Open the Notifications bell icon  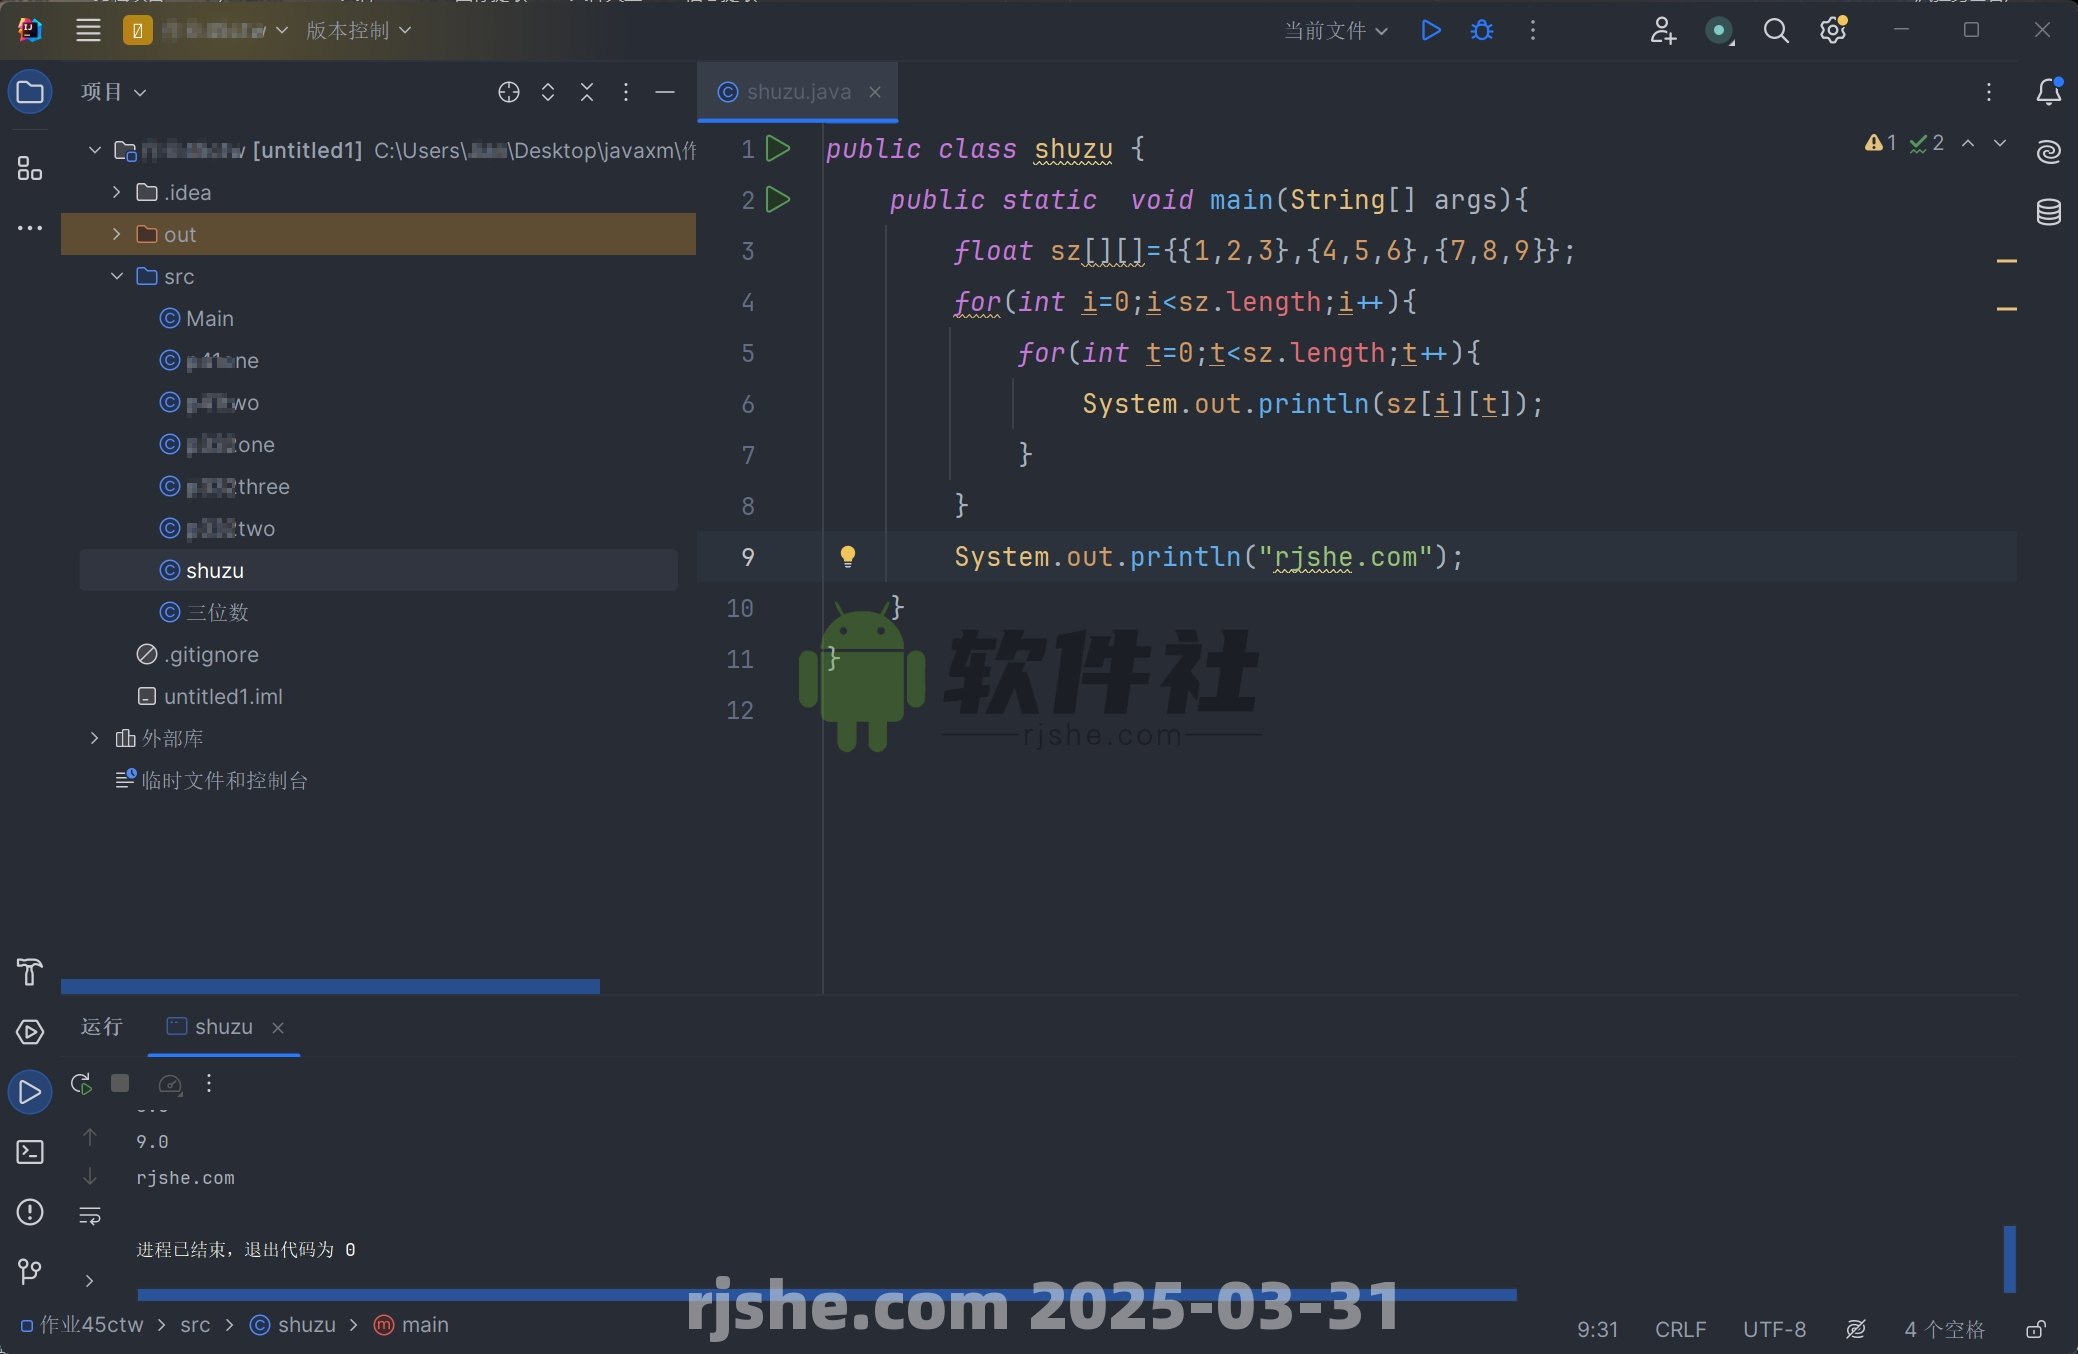tap(2049, 91)
